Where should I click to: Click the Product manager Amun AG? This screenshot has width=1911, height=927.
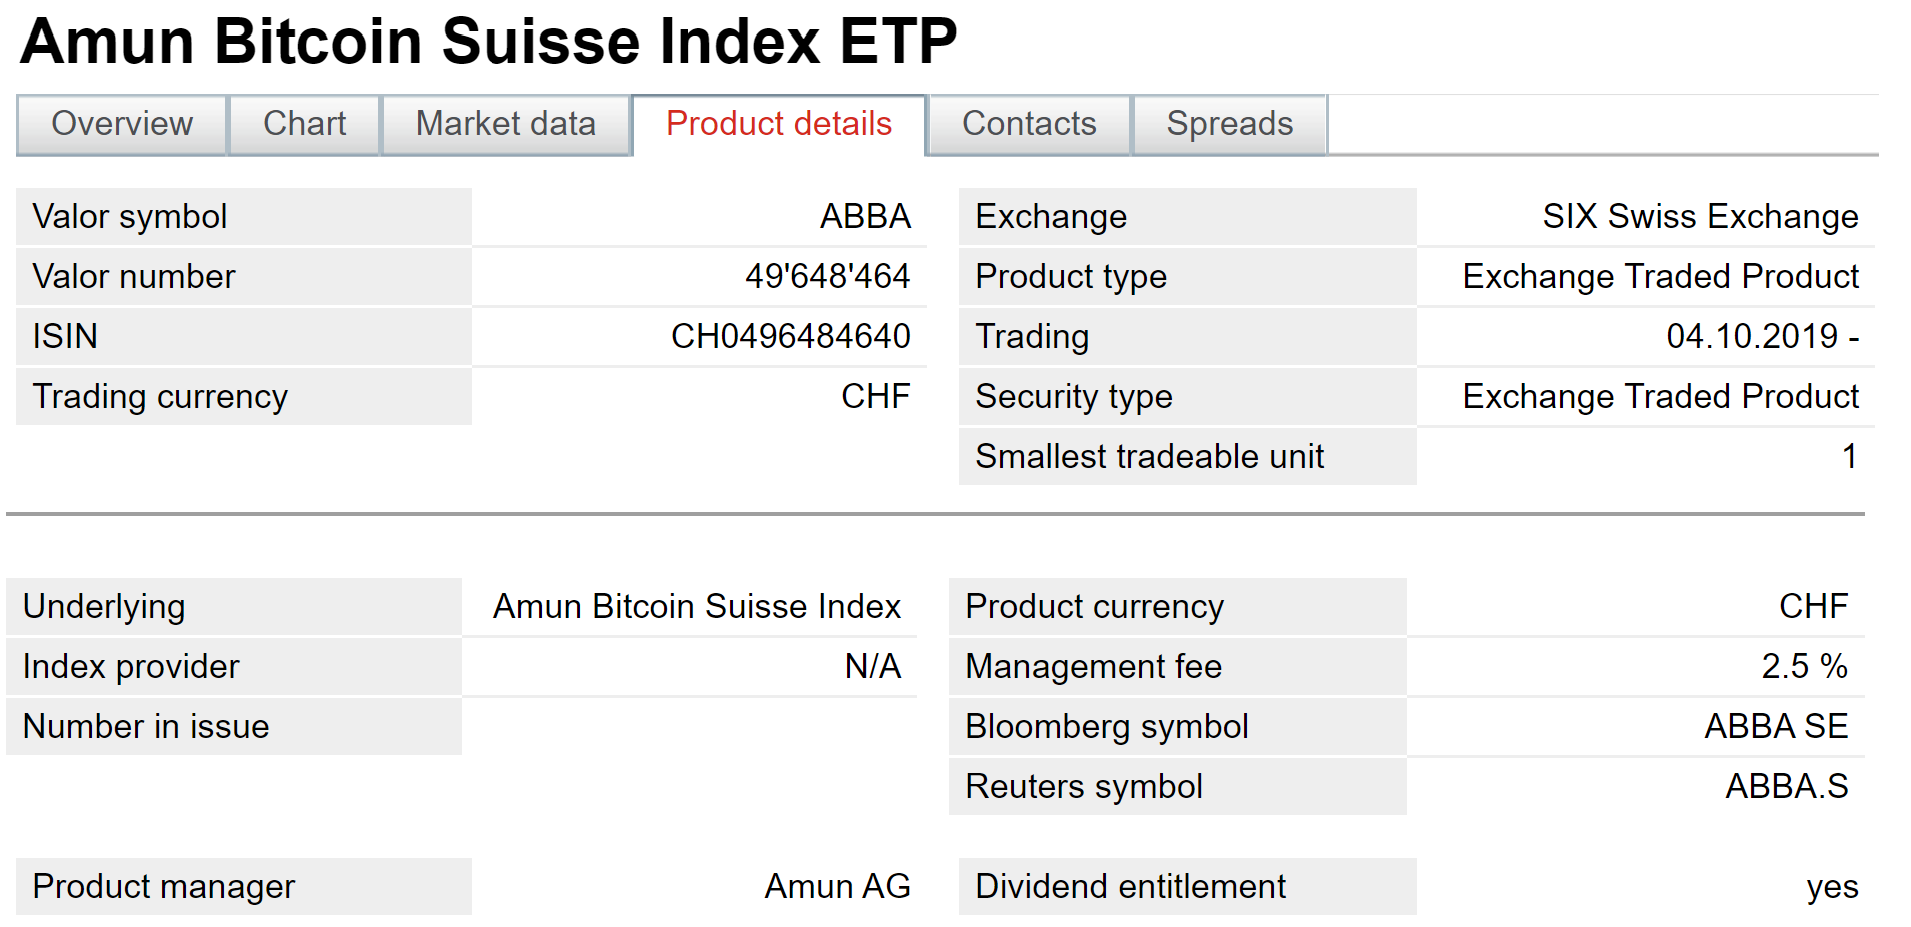tap(837, 886)
